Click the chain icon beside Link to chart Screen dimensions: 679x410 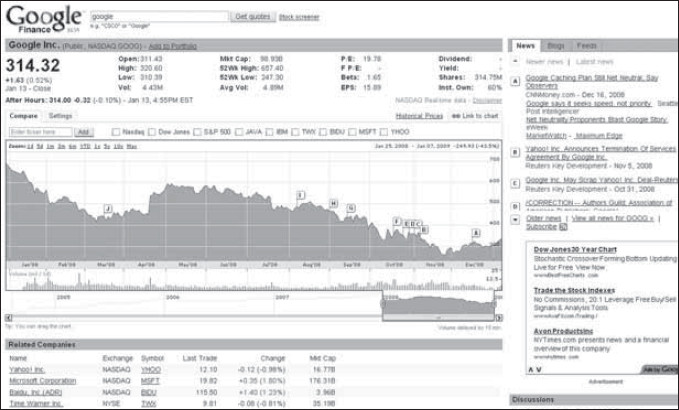(x=456, y=116)
